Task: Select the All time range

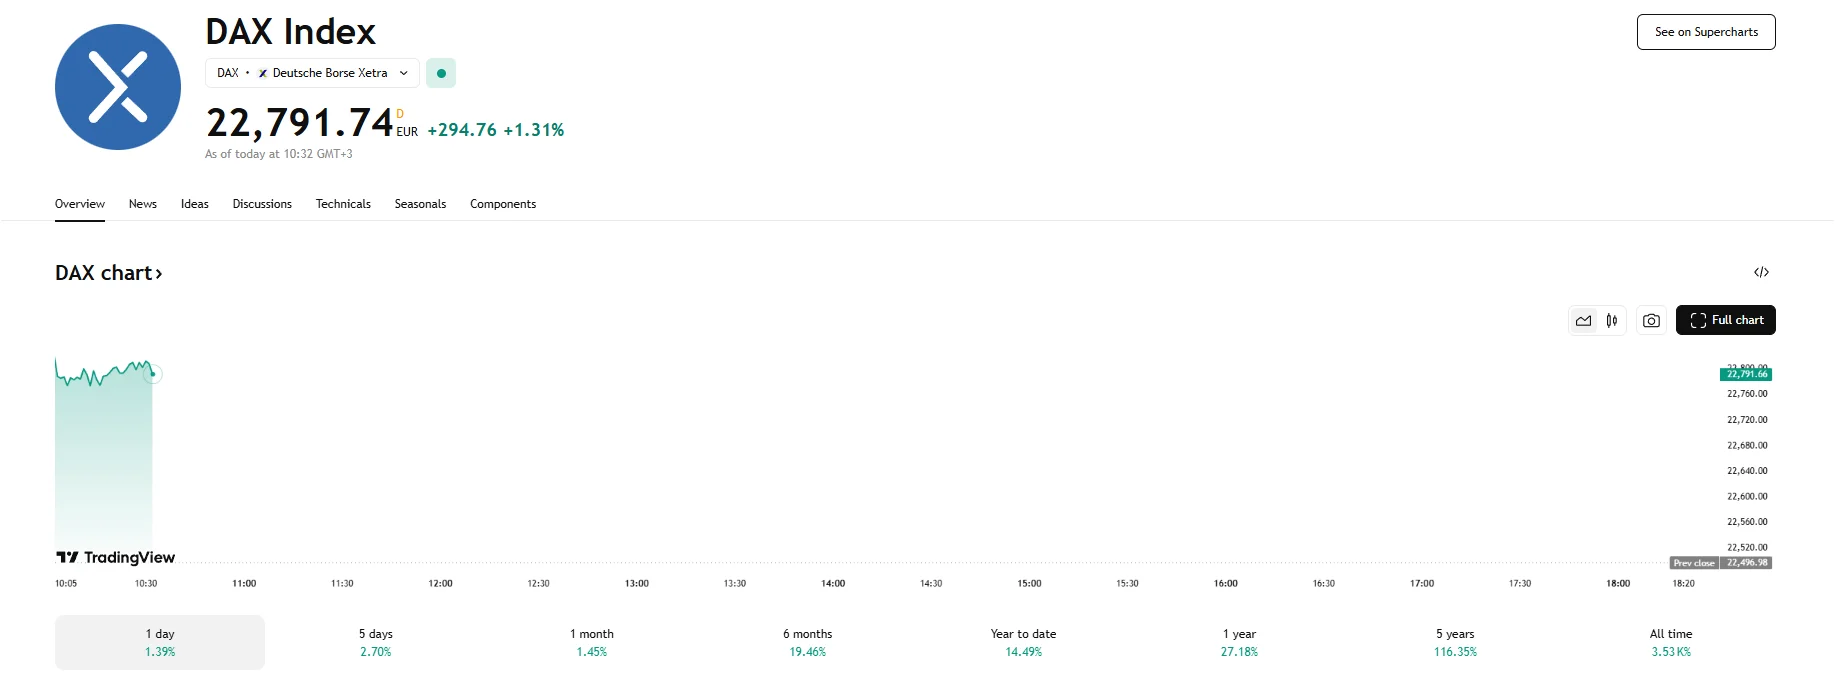Action: [1671, 642]
